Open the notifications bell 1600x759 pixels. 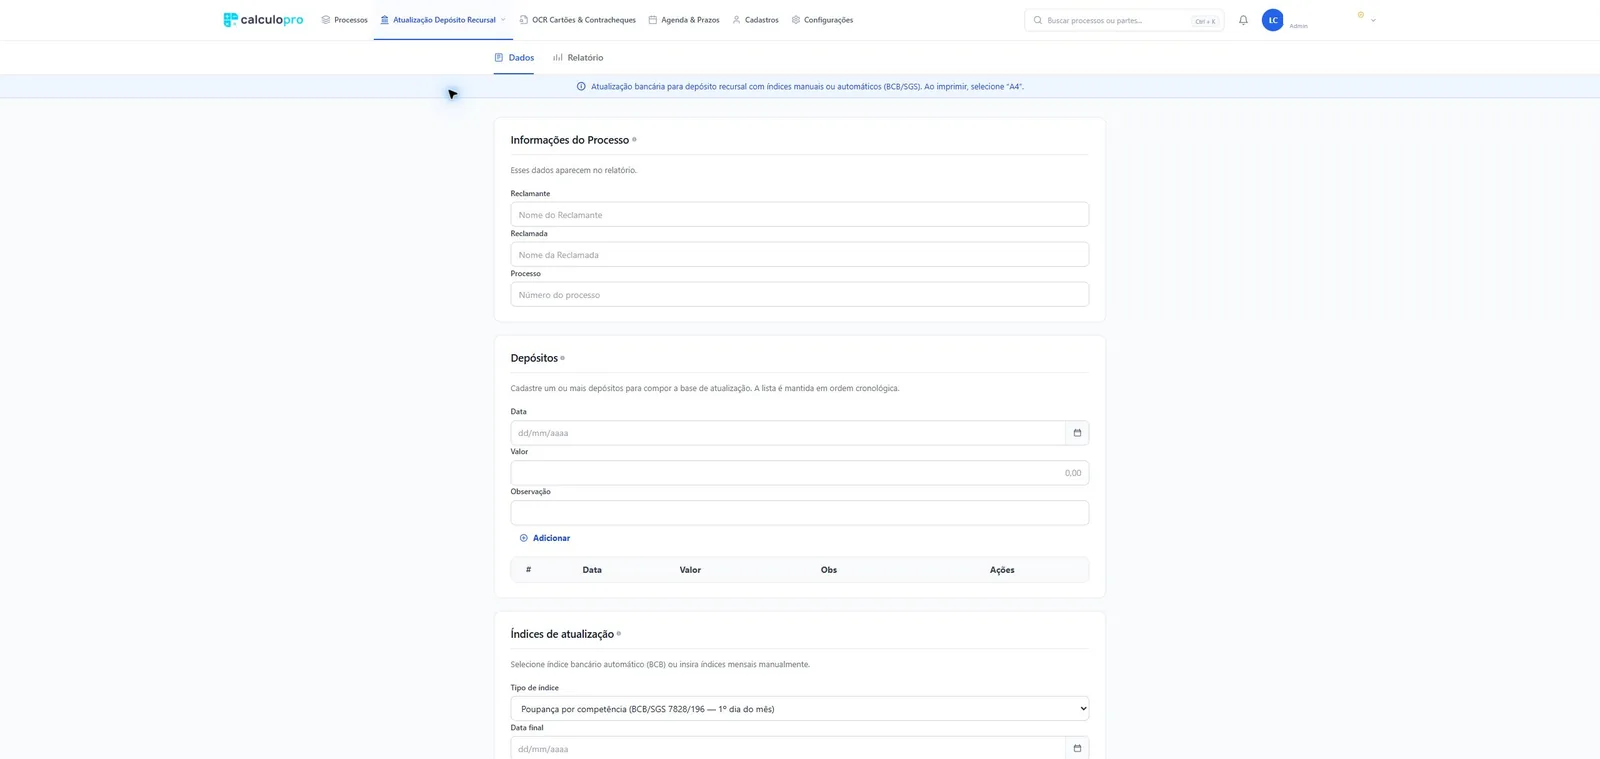1243,20
